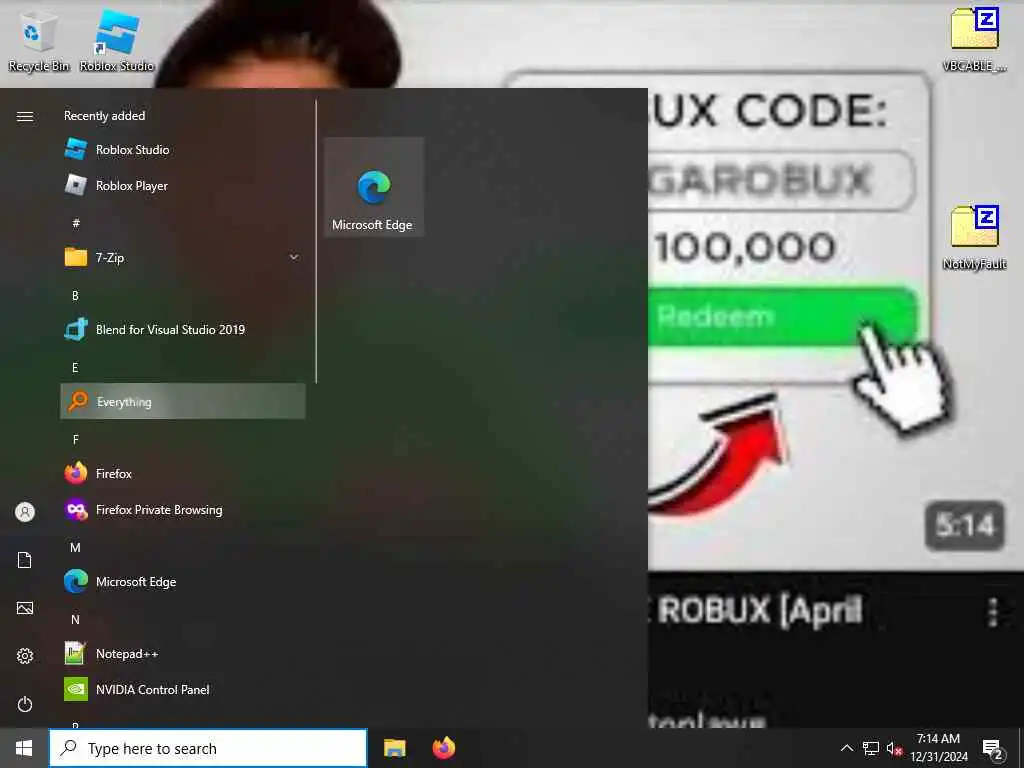Viewport: 1024px width, 768px height.
Task: Click the letter N section header
Action: pyautogui.click(x=75, y=619)
